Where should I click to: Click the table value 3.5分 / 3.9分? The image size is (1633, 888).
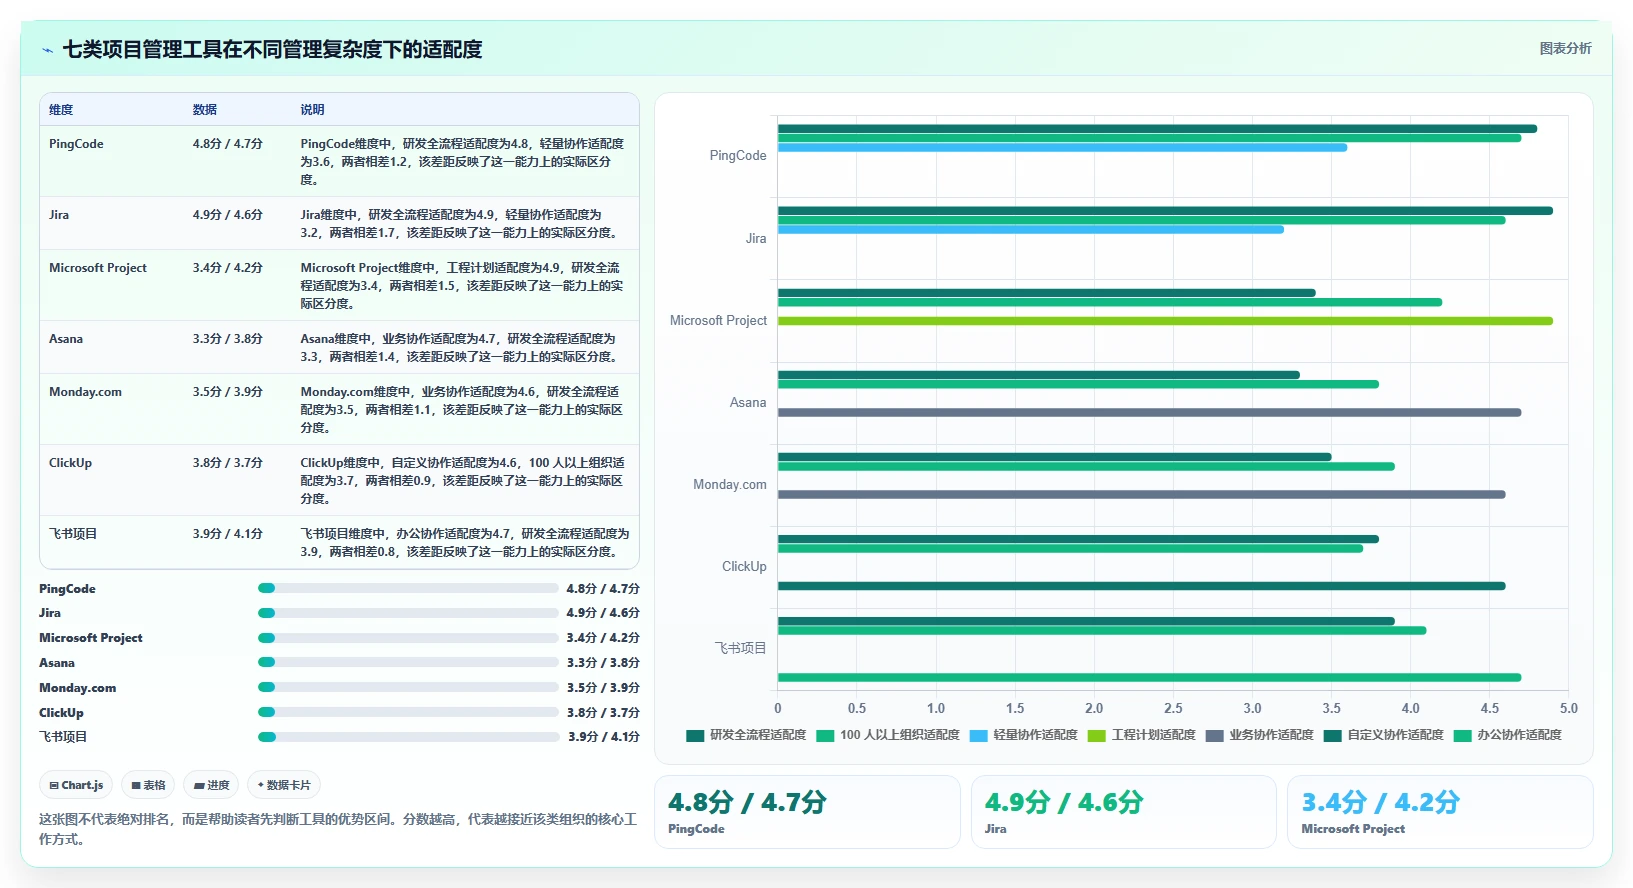(x=228, y=392)
